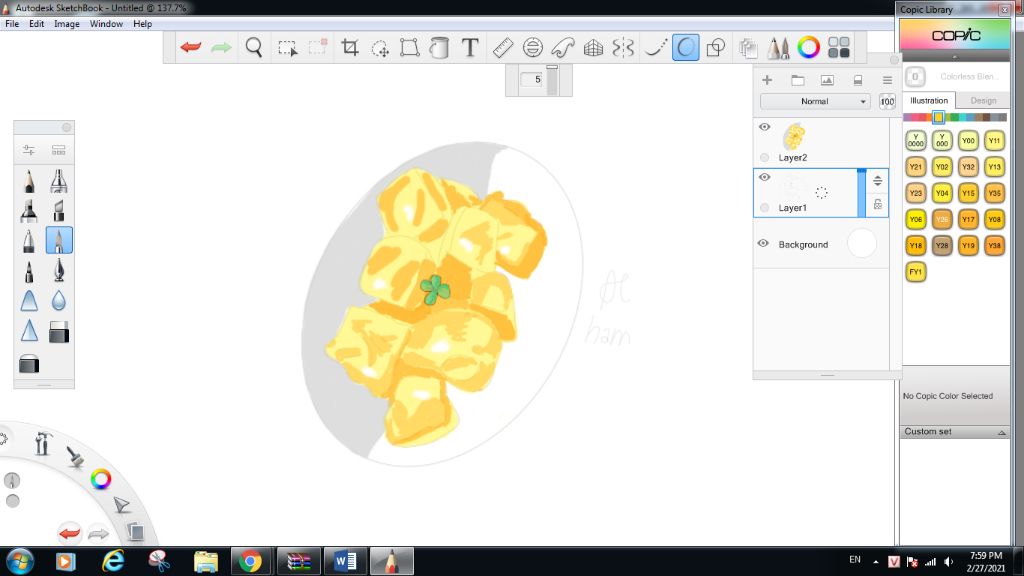Image resolution: width=1024 pixels, height=576 pixels.
Task: Add a layer group folder
Action: coord(797,80)
